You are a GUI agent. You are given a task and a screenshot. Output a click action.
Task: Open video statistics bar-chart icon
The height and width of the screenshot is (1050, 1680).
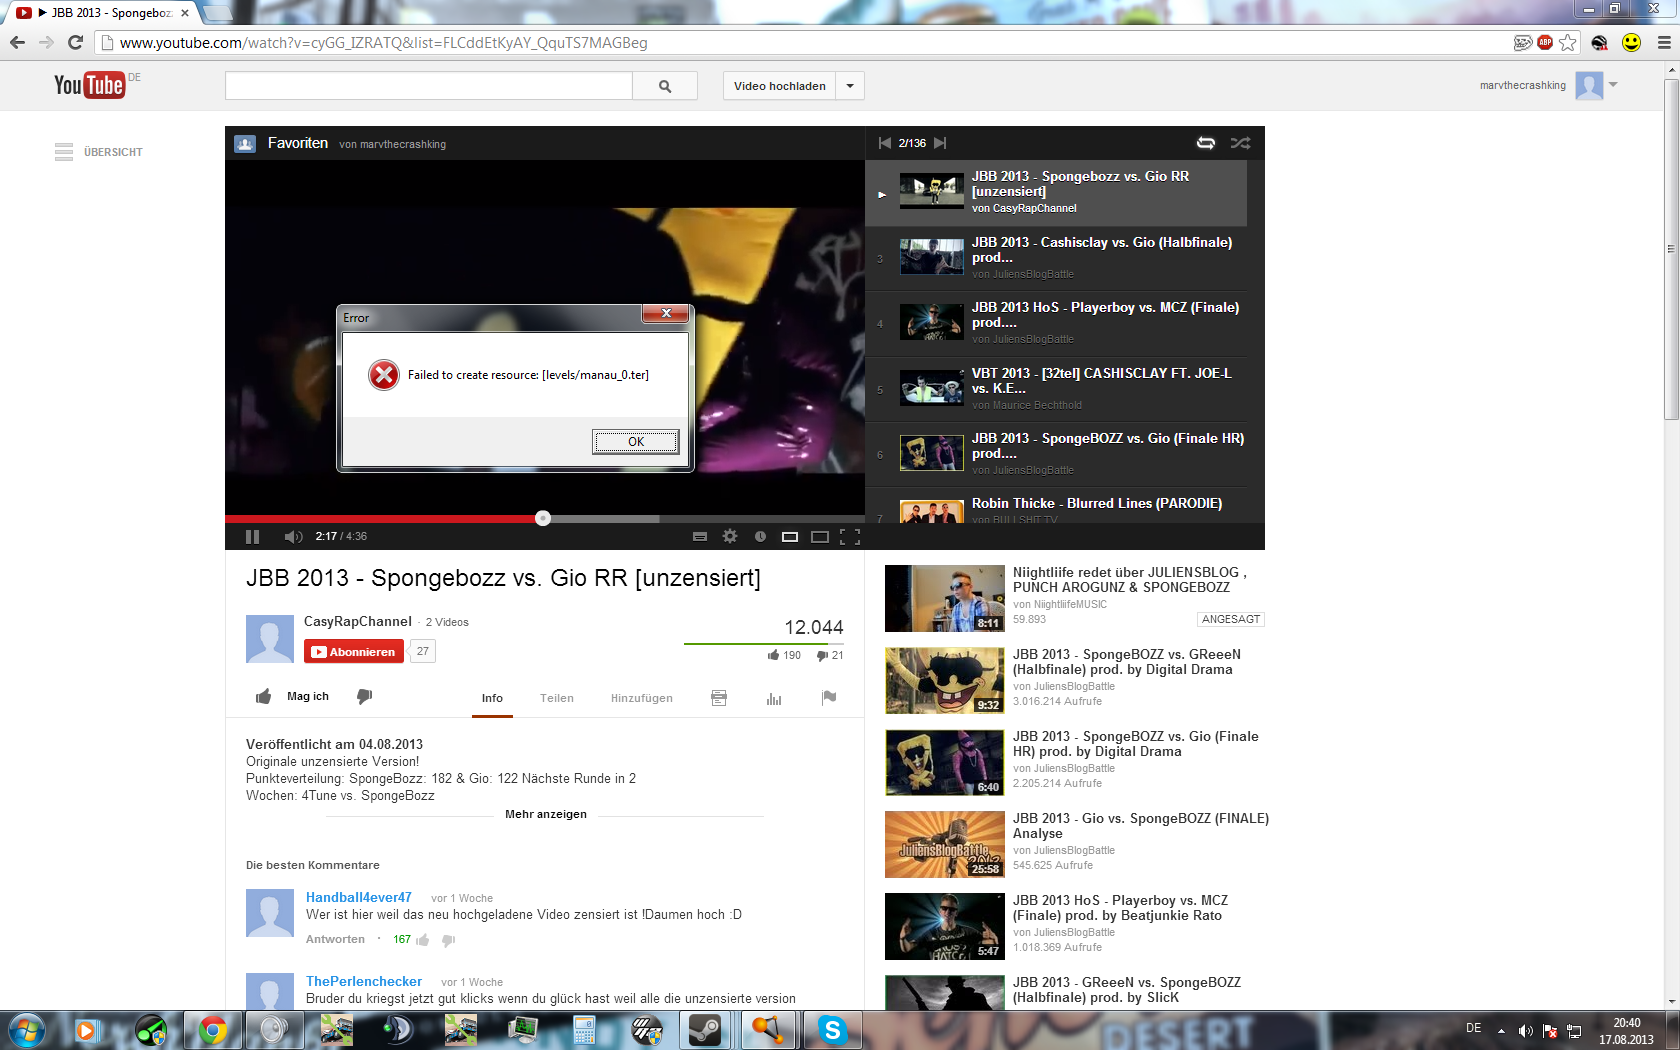point(774,698)
